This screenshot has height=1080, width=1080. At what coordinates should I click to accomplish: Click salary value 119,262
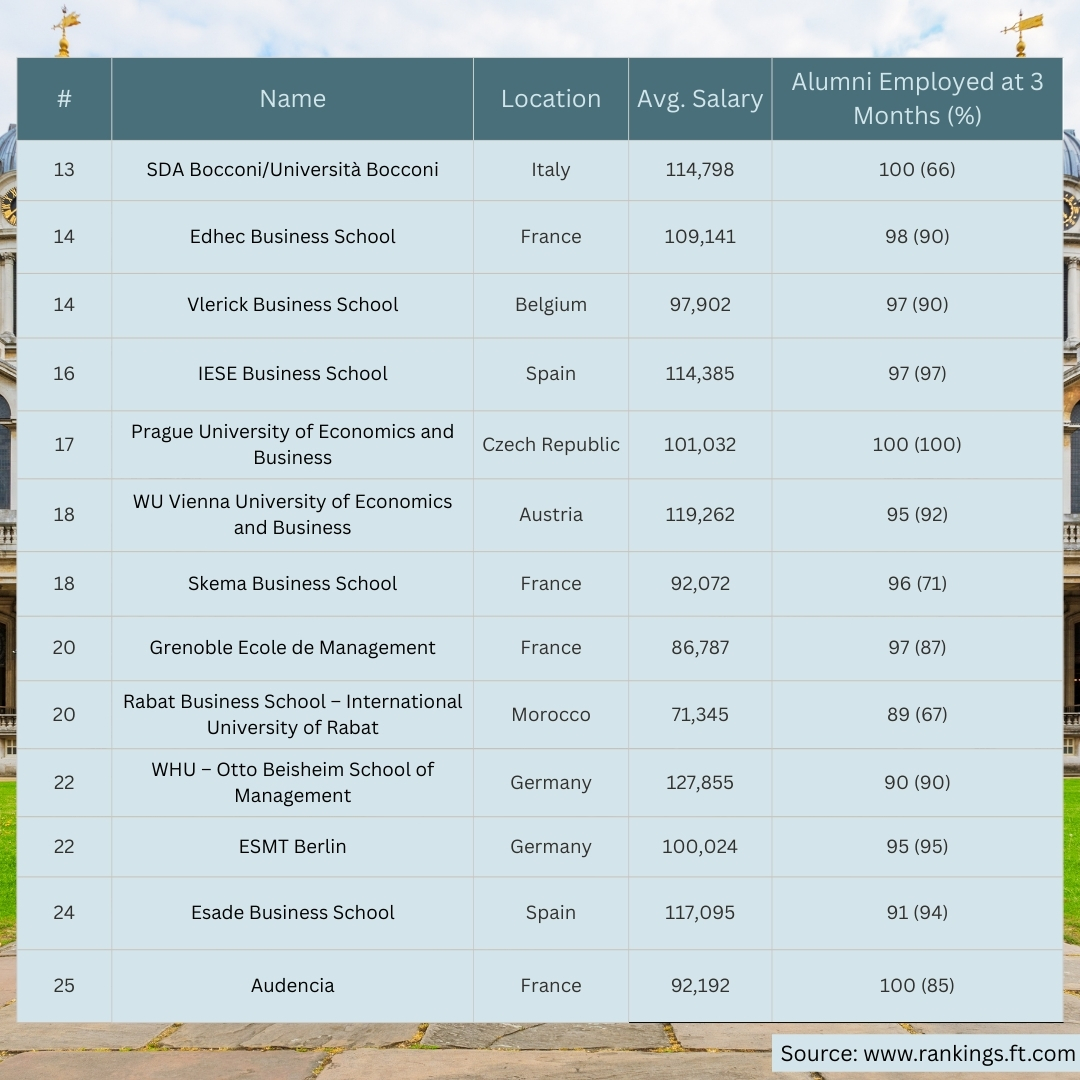(700, 515)
